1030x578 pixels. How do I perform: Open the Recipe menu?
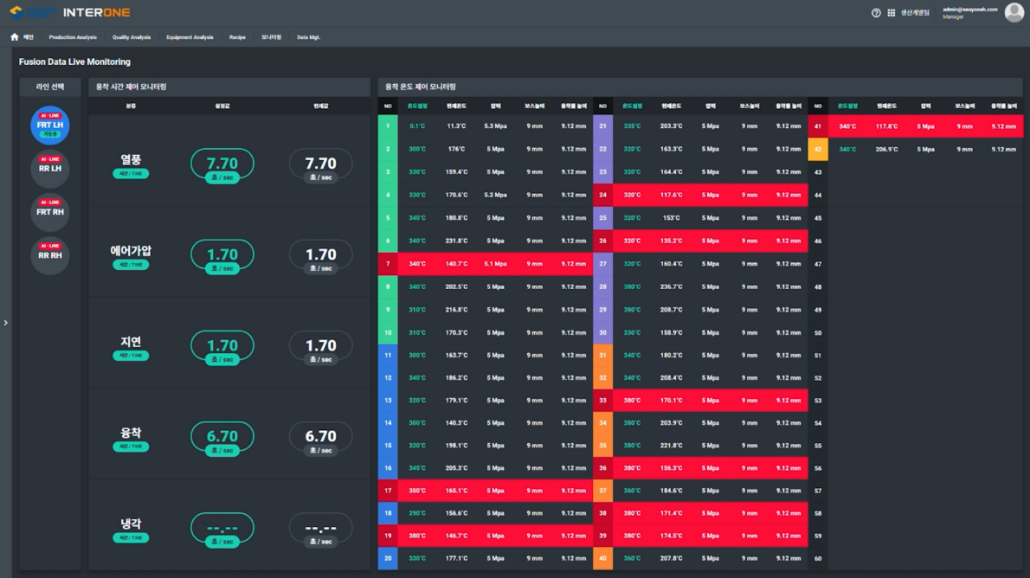point(237,37)
